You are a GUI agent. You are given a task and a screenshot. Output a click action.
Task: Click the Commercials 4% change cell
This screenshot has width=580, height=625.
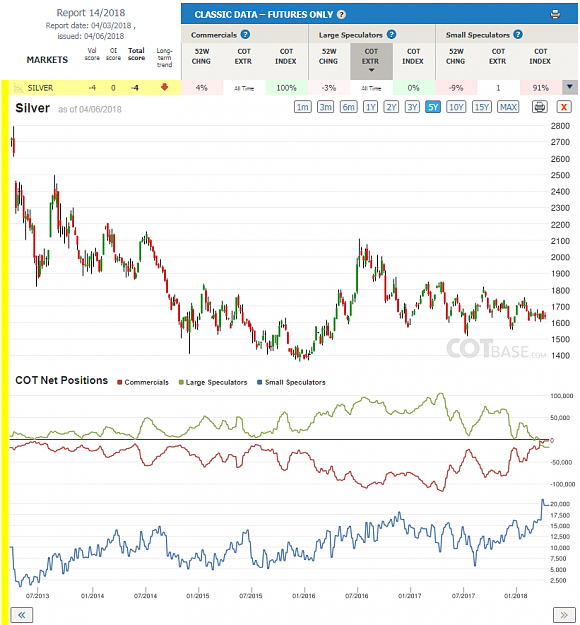202,88
